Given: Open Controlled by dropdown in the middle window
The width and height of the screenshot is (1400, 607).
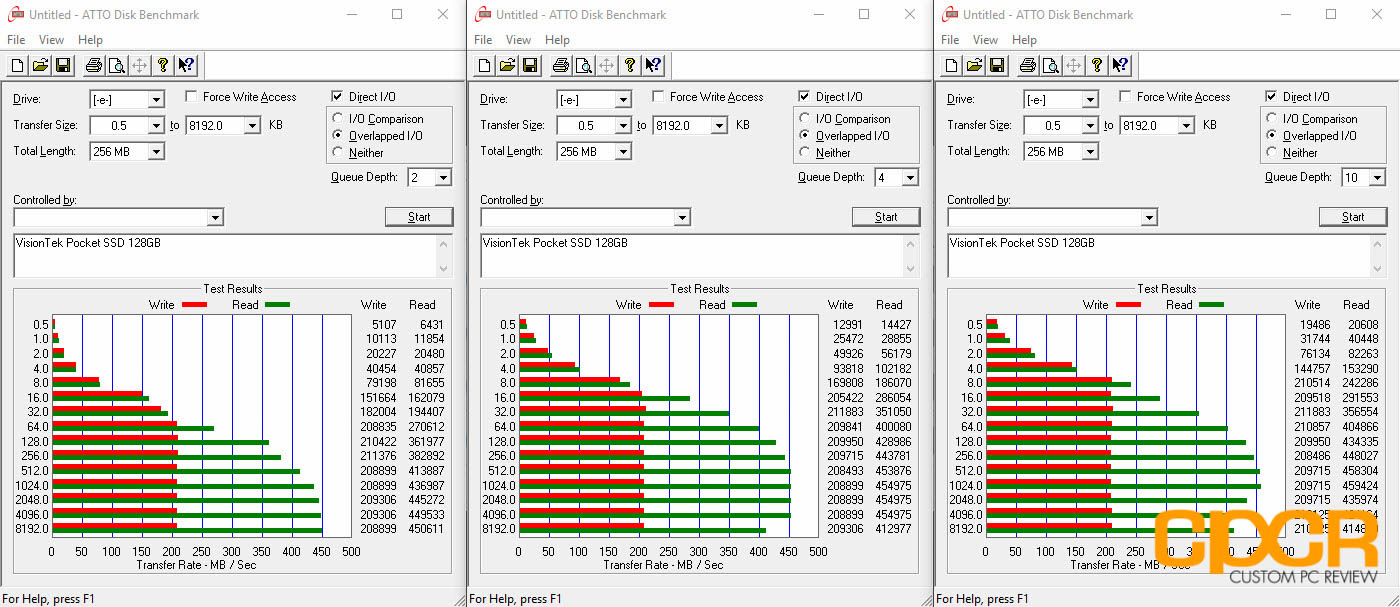Looking at the screenshot, I should tap(683, 217).
